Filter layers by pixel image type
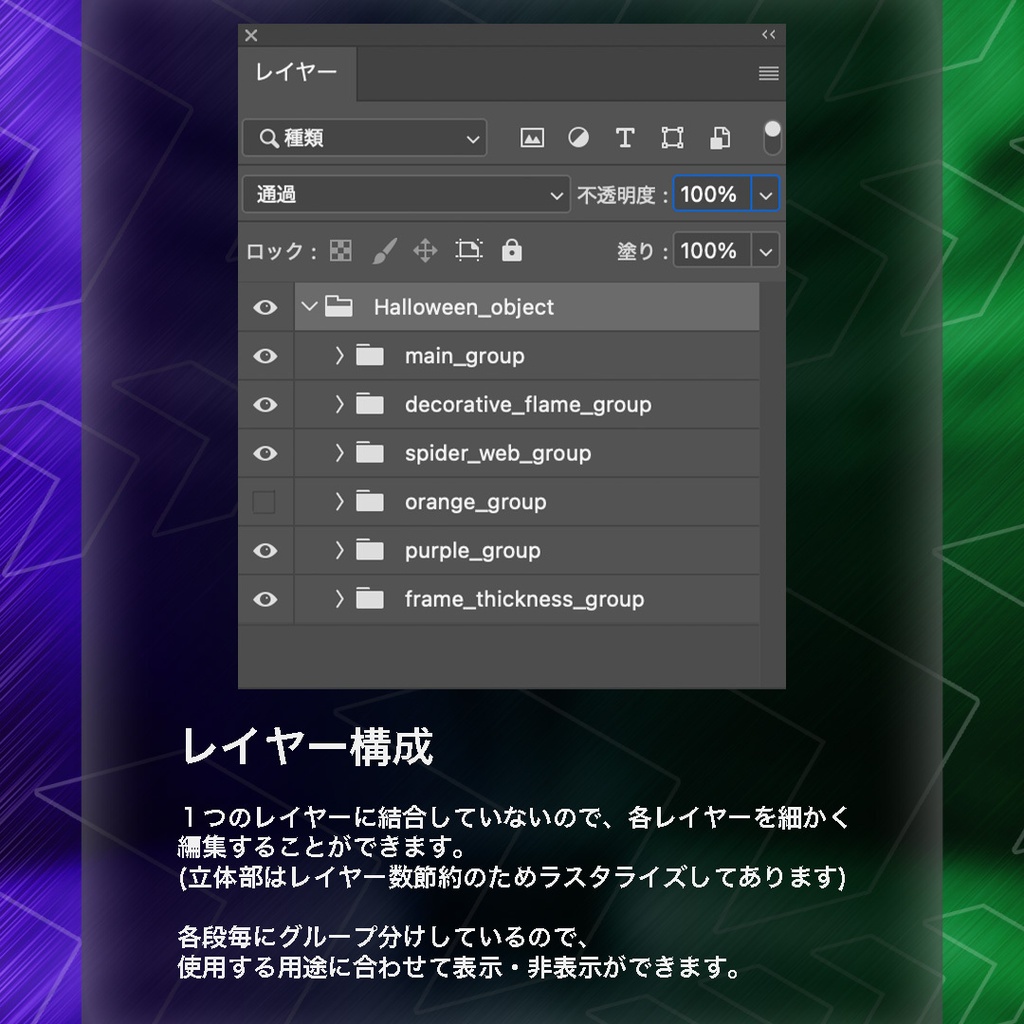Viewport: 1024px width, 1024px height. [x=532, y=138]
